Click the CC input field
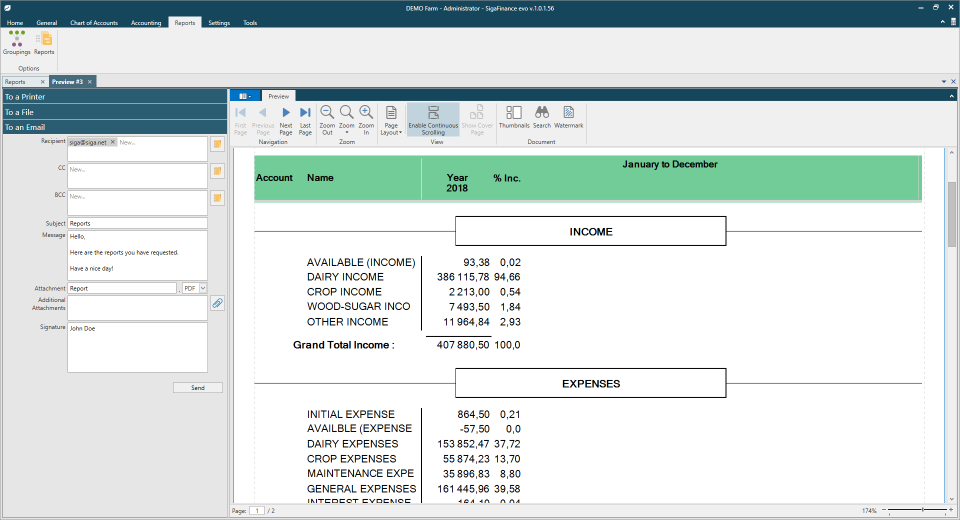960x520 pixels. 137,176
